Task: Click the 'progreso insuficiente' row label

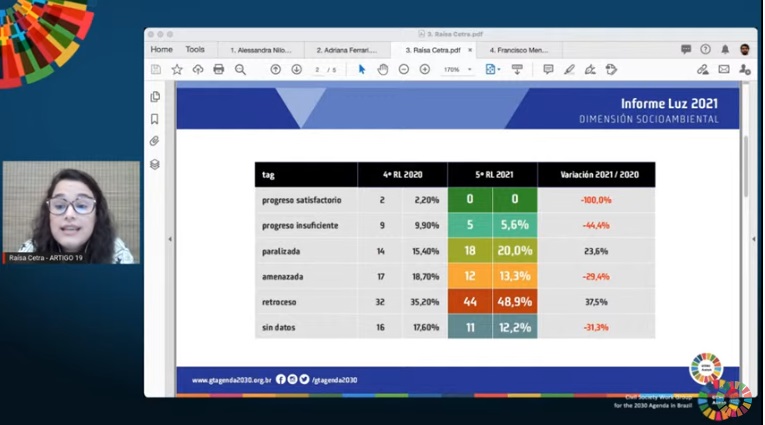Action: (300, 225)
